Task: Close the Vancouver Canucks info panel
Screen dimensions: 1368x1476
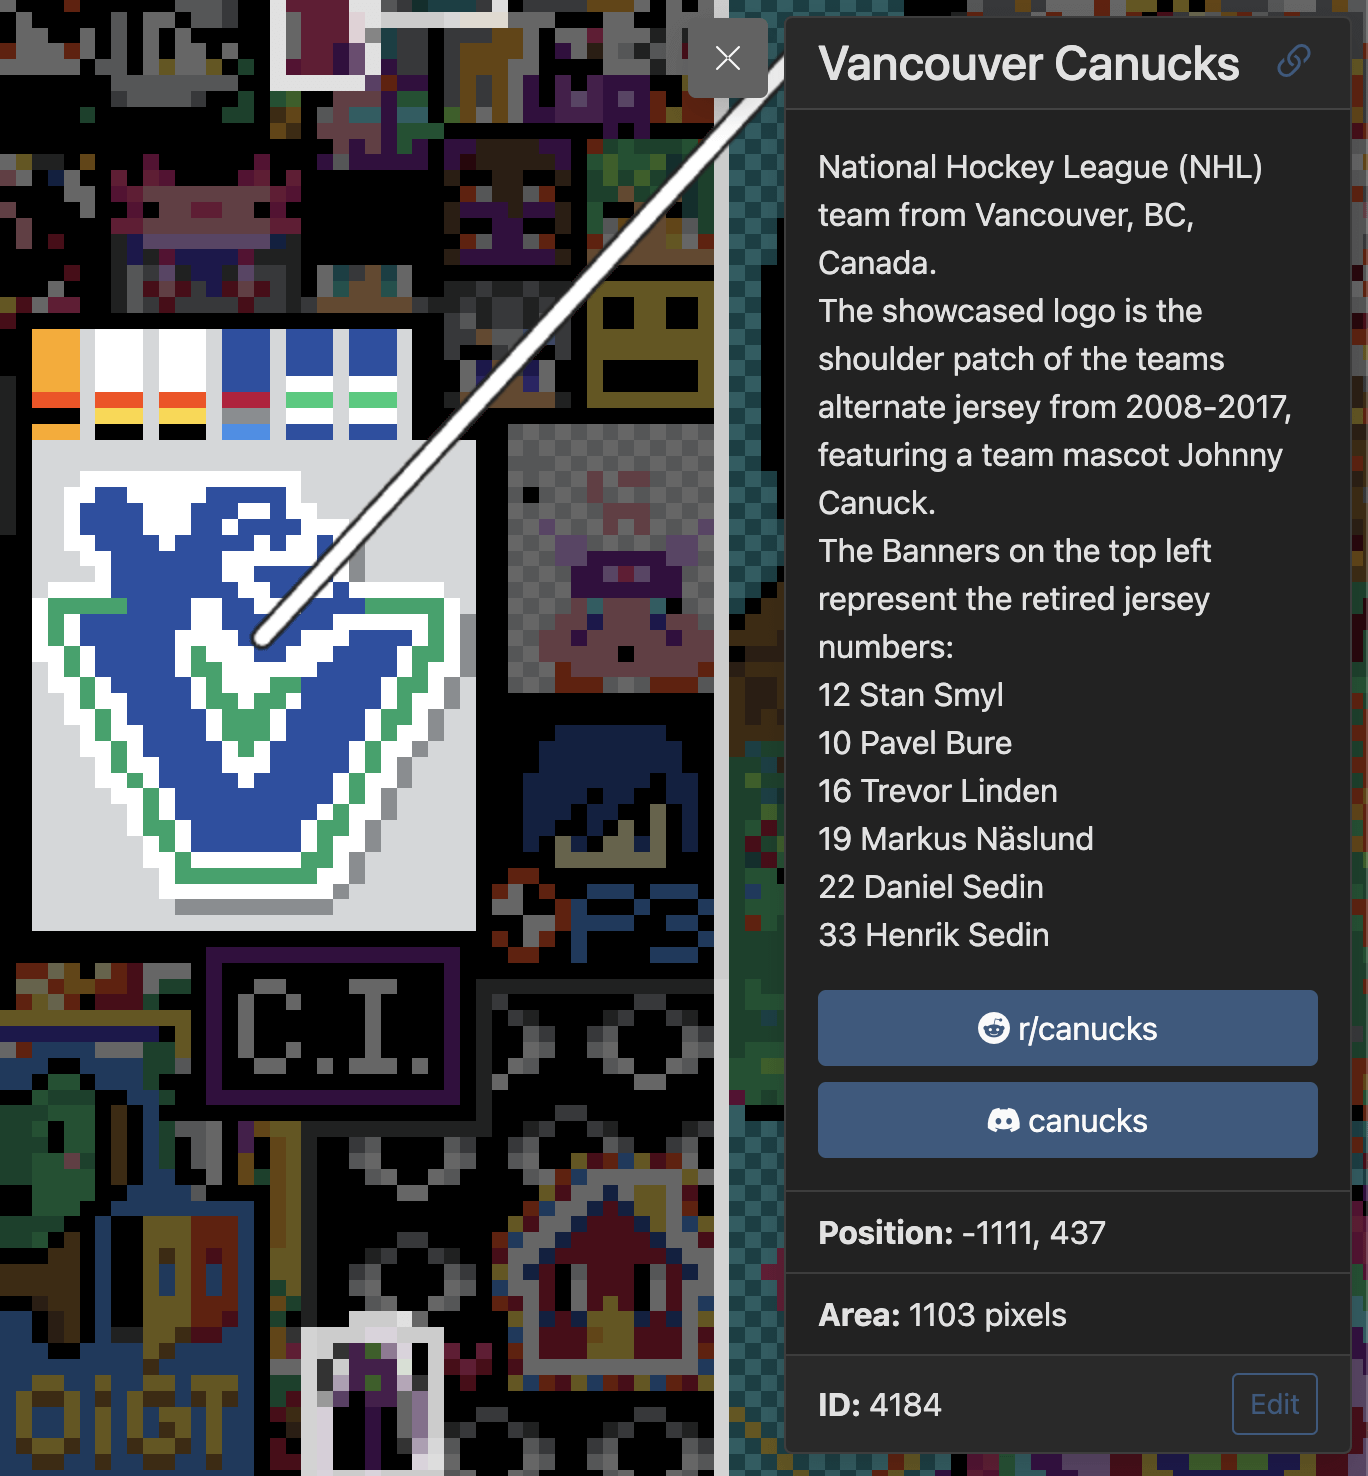Action: click(728, 58)
